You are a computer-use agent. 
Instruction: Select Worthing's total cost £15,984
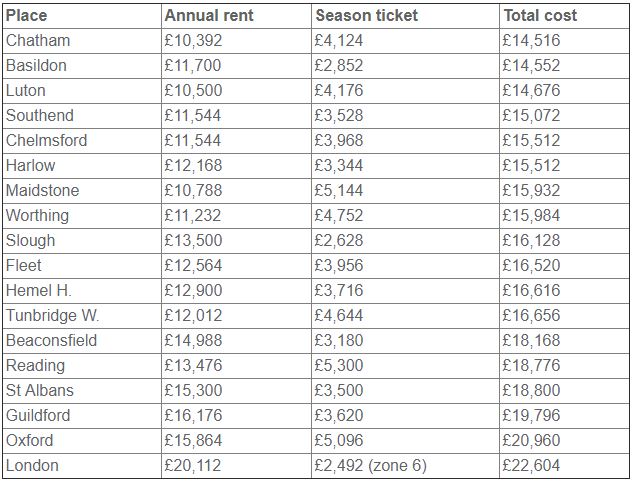point(531,215)
